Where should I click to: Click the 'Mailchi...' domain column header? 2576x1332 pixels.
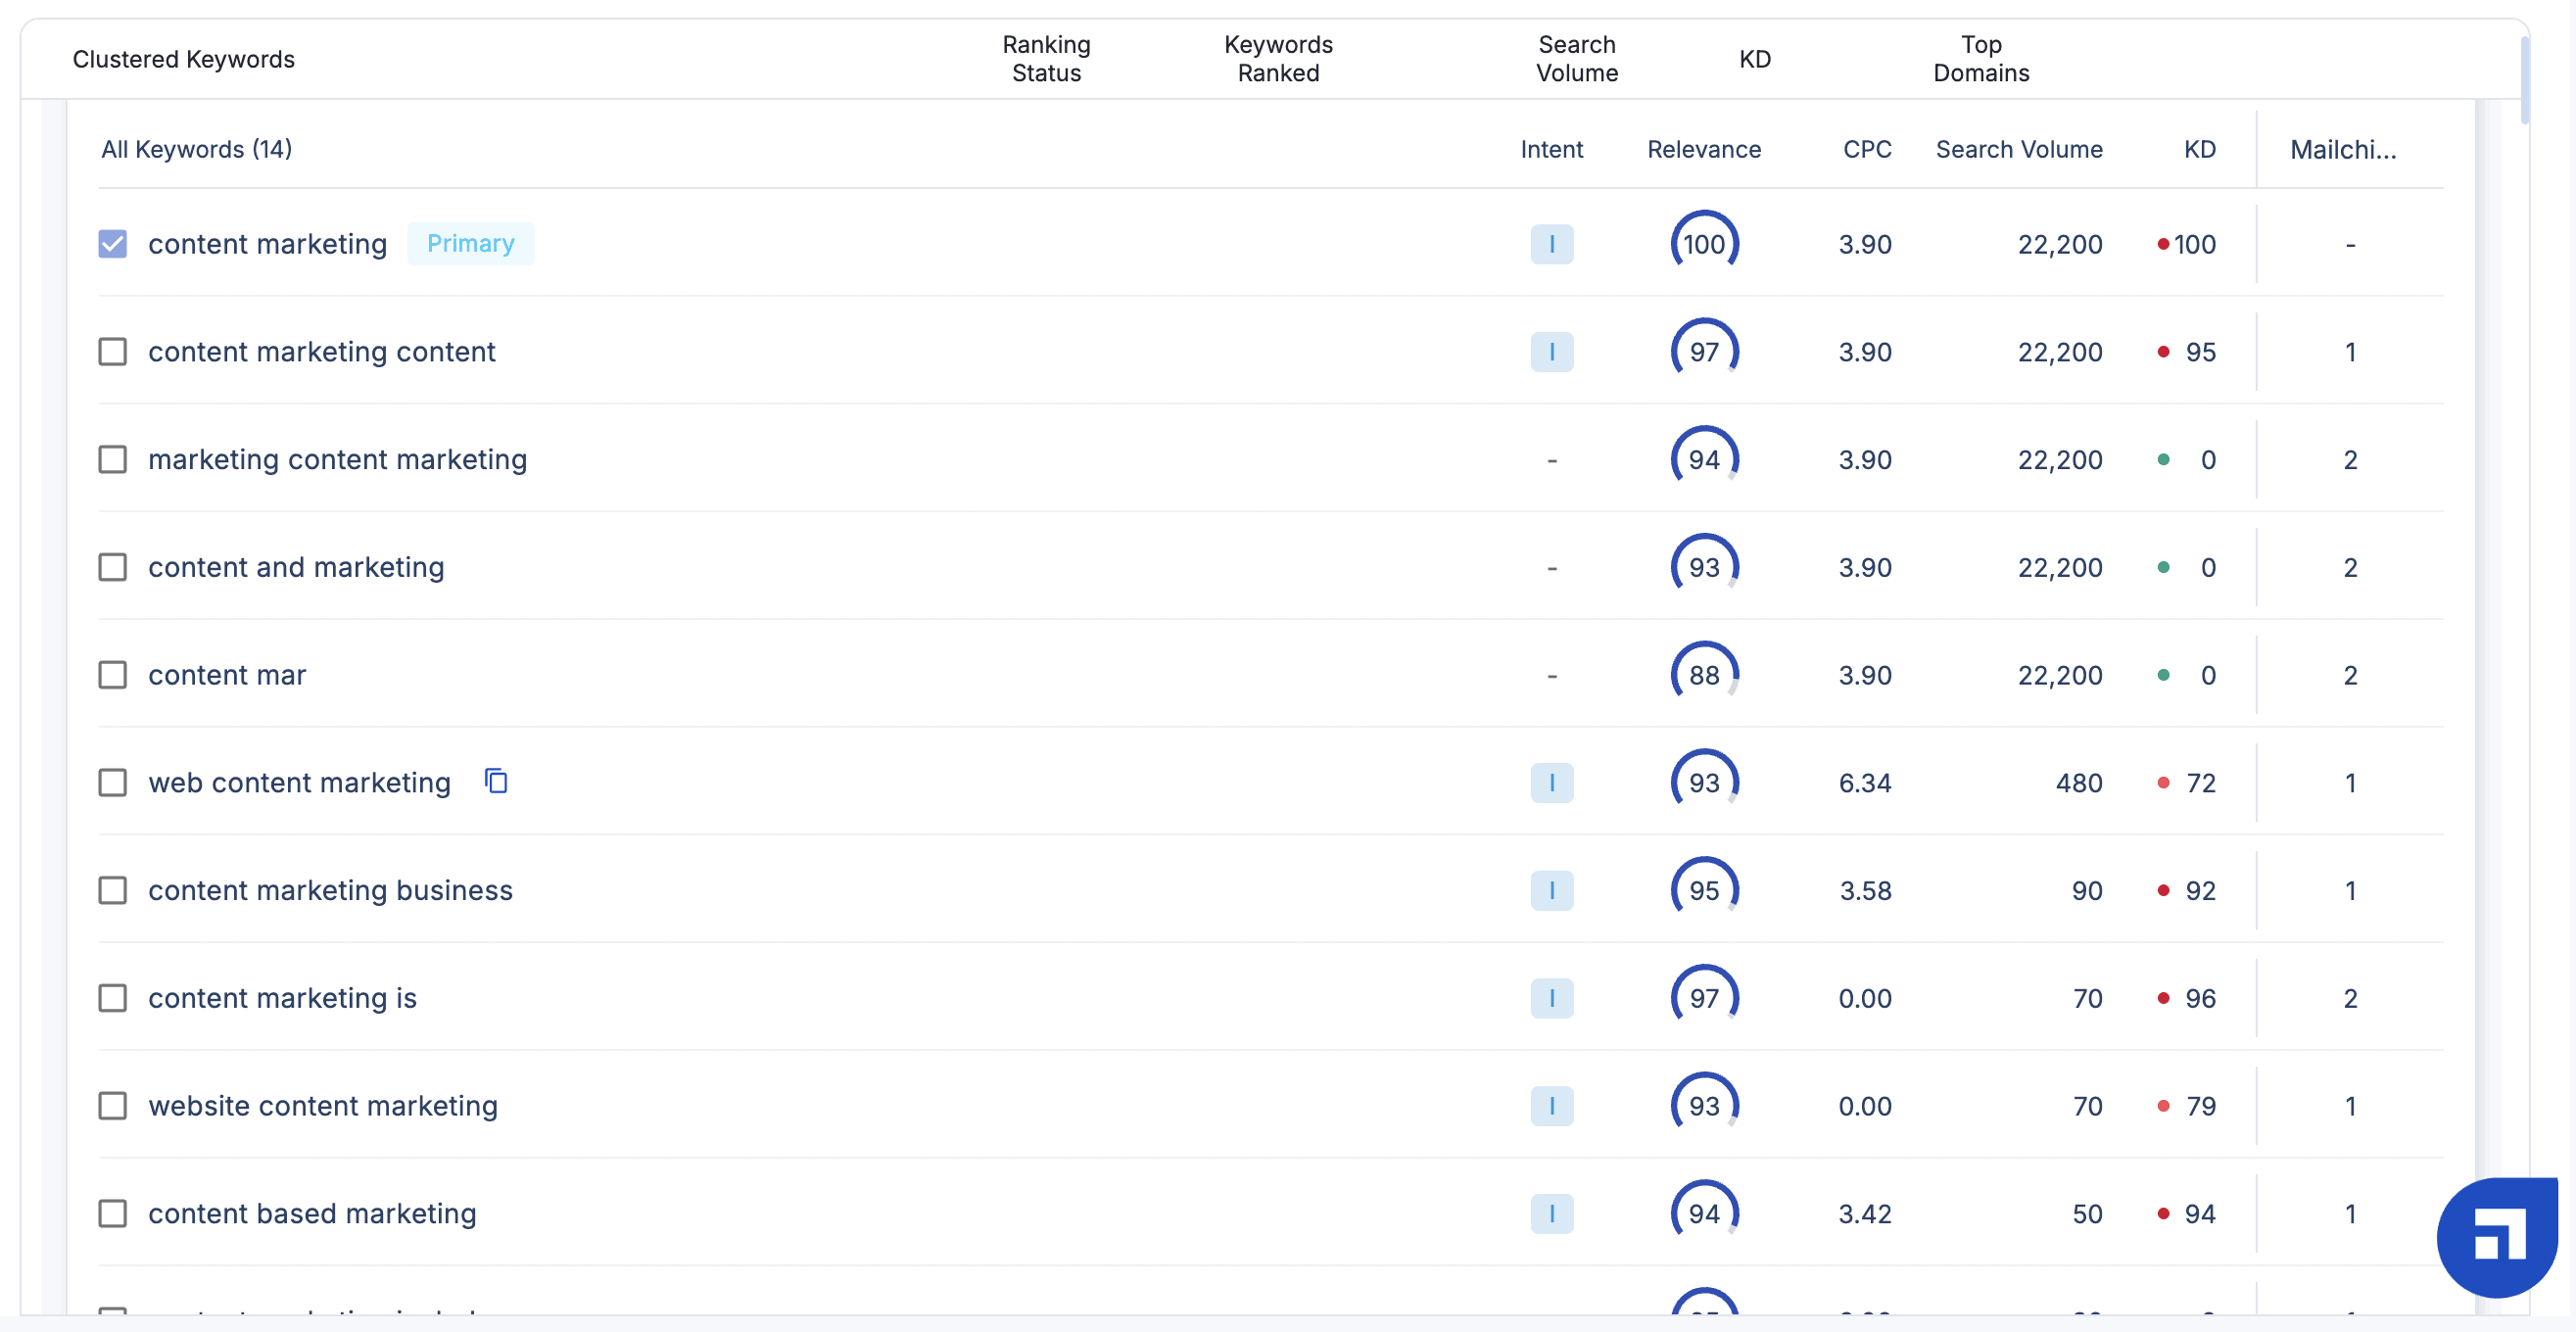(x=2343, y=149)
